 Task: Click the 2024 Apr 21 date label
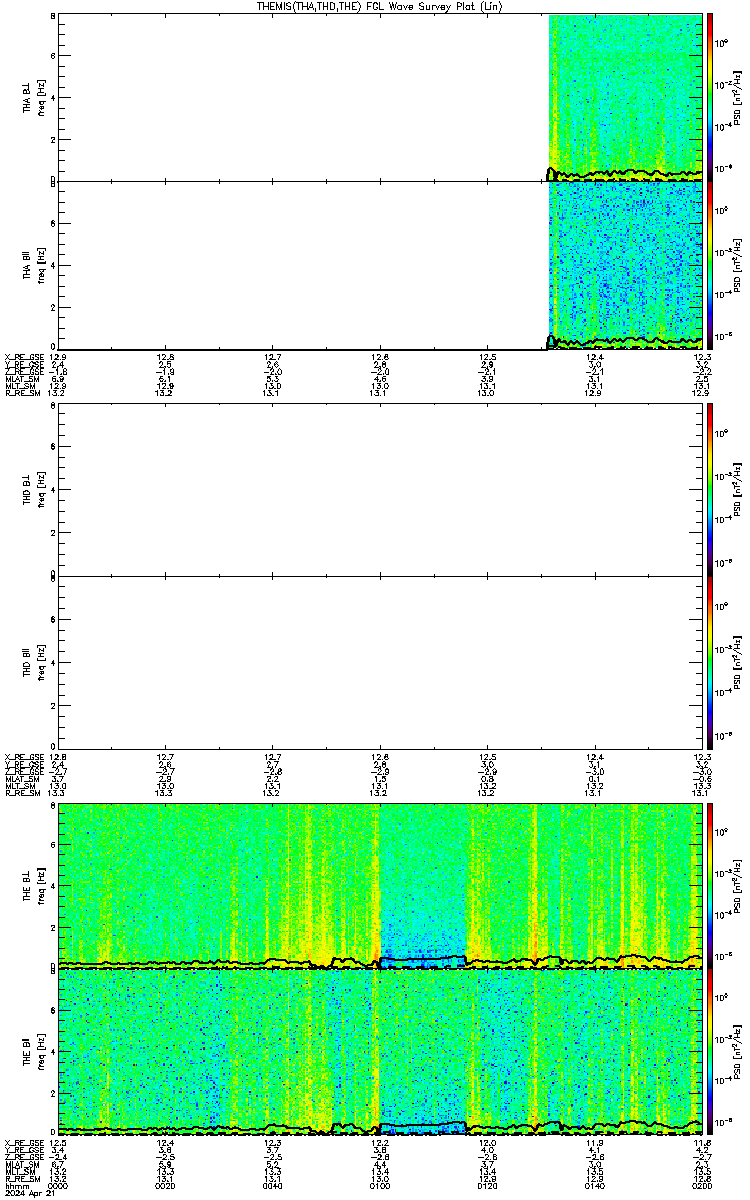(25, 1193)
